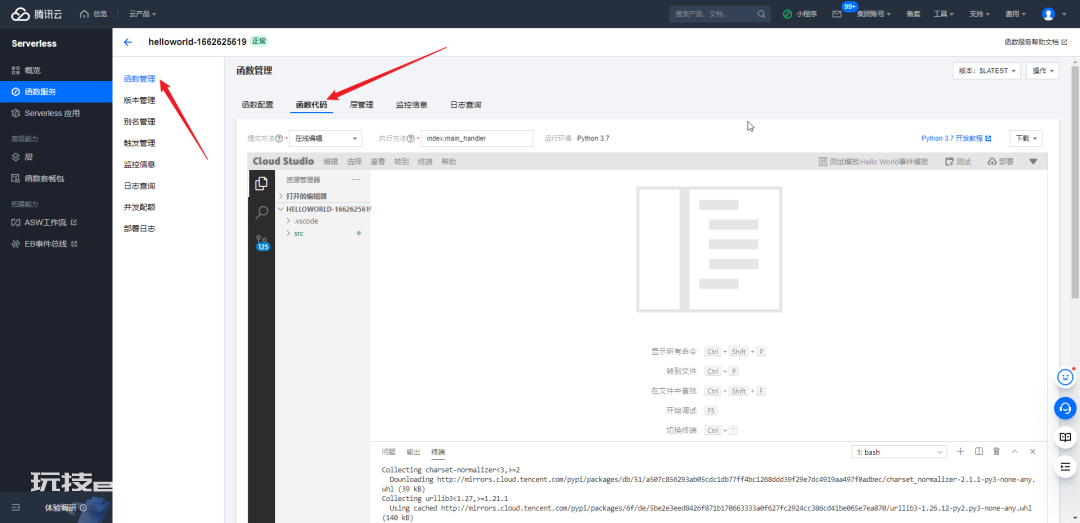Close the terminal panel with X
Viewport: 1080px width, 523px height.
[1032, 451]
